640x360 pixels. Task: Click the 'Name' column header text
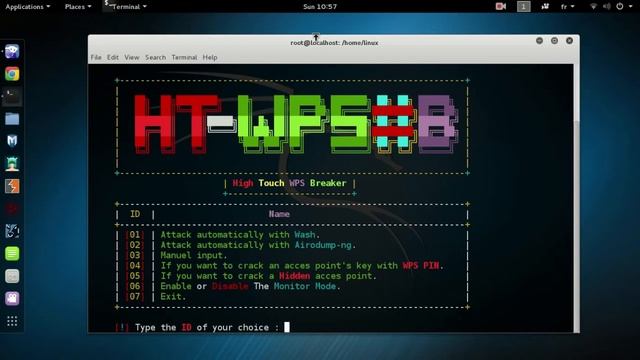pyautogui.click(x=279, y=214)
